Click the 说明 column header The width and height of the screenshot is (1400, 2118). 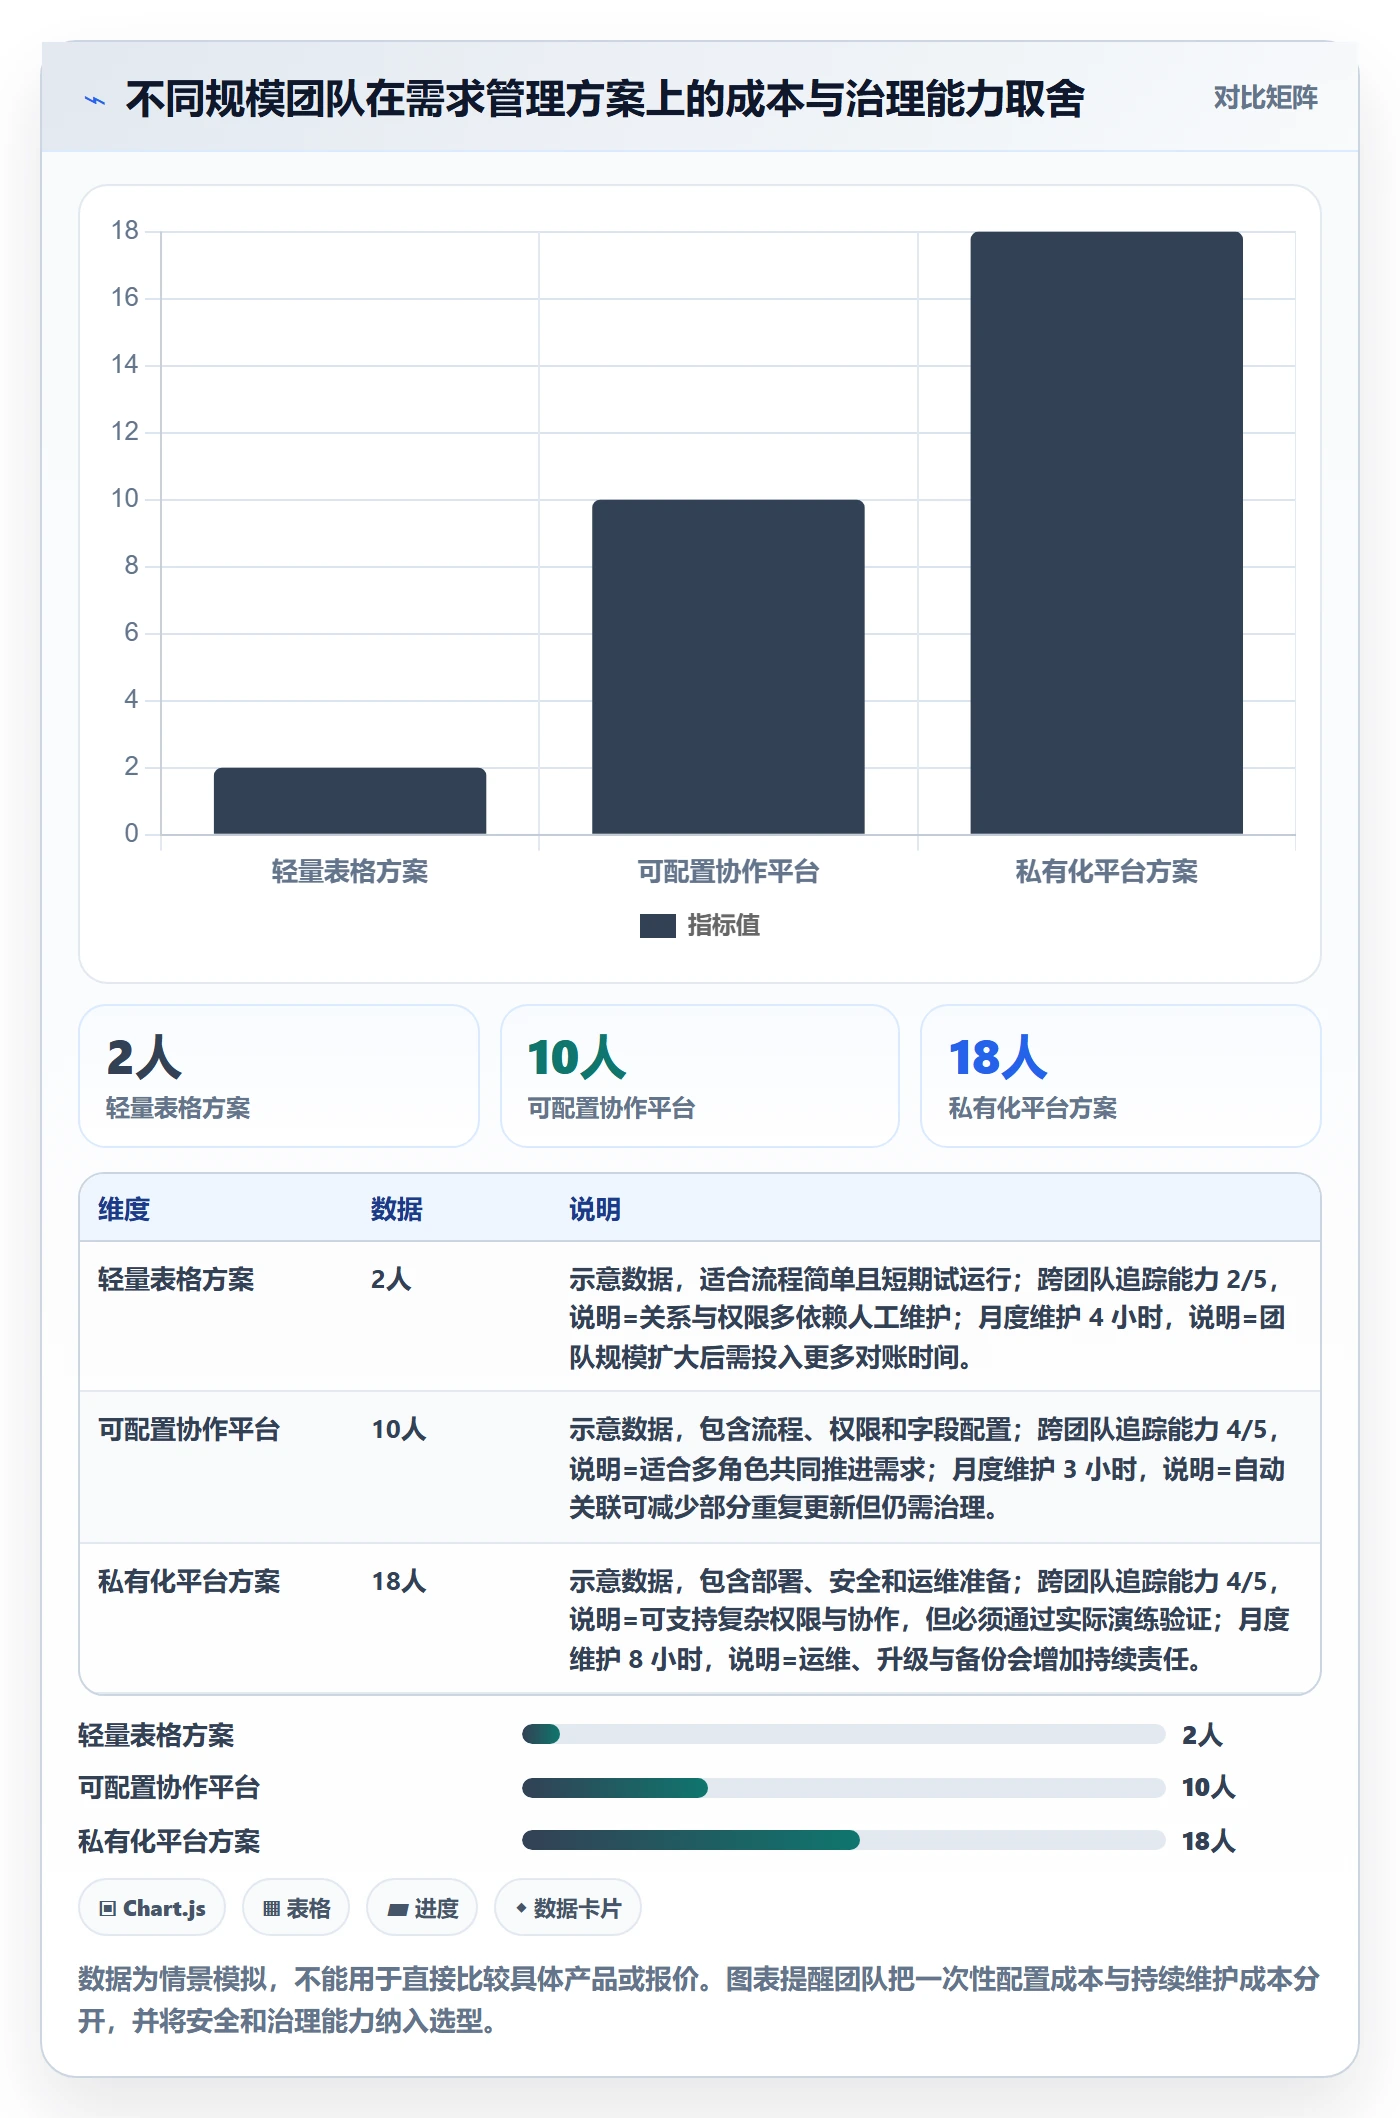click(x=595, y=1209)
